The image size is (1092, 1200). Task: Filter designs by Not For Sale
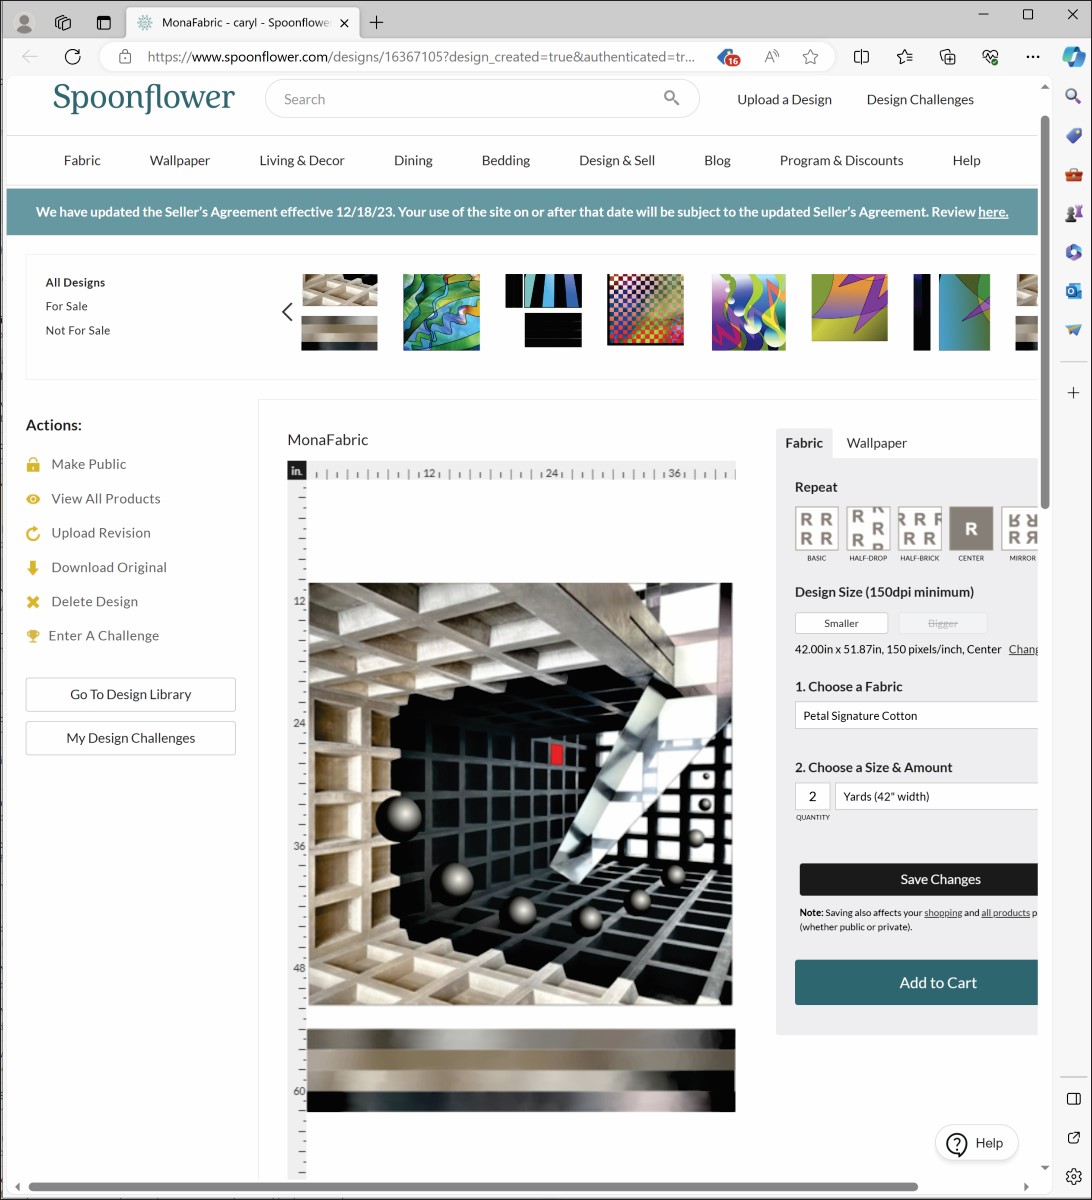pyautogui.click(x=78, y=330)
